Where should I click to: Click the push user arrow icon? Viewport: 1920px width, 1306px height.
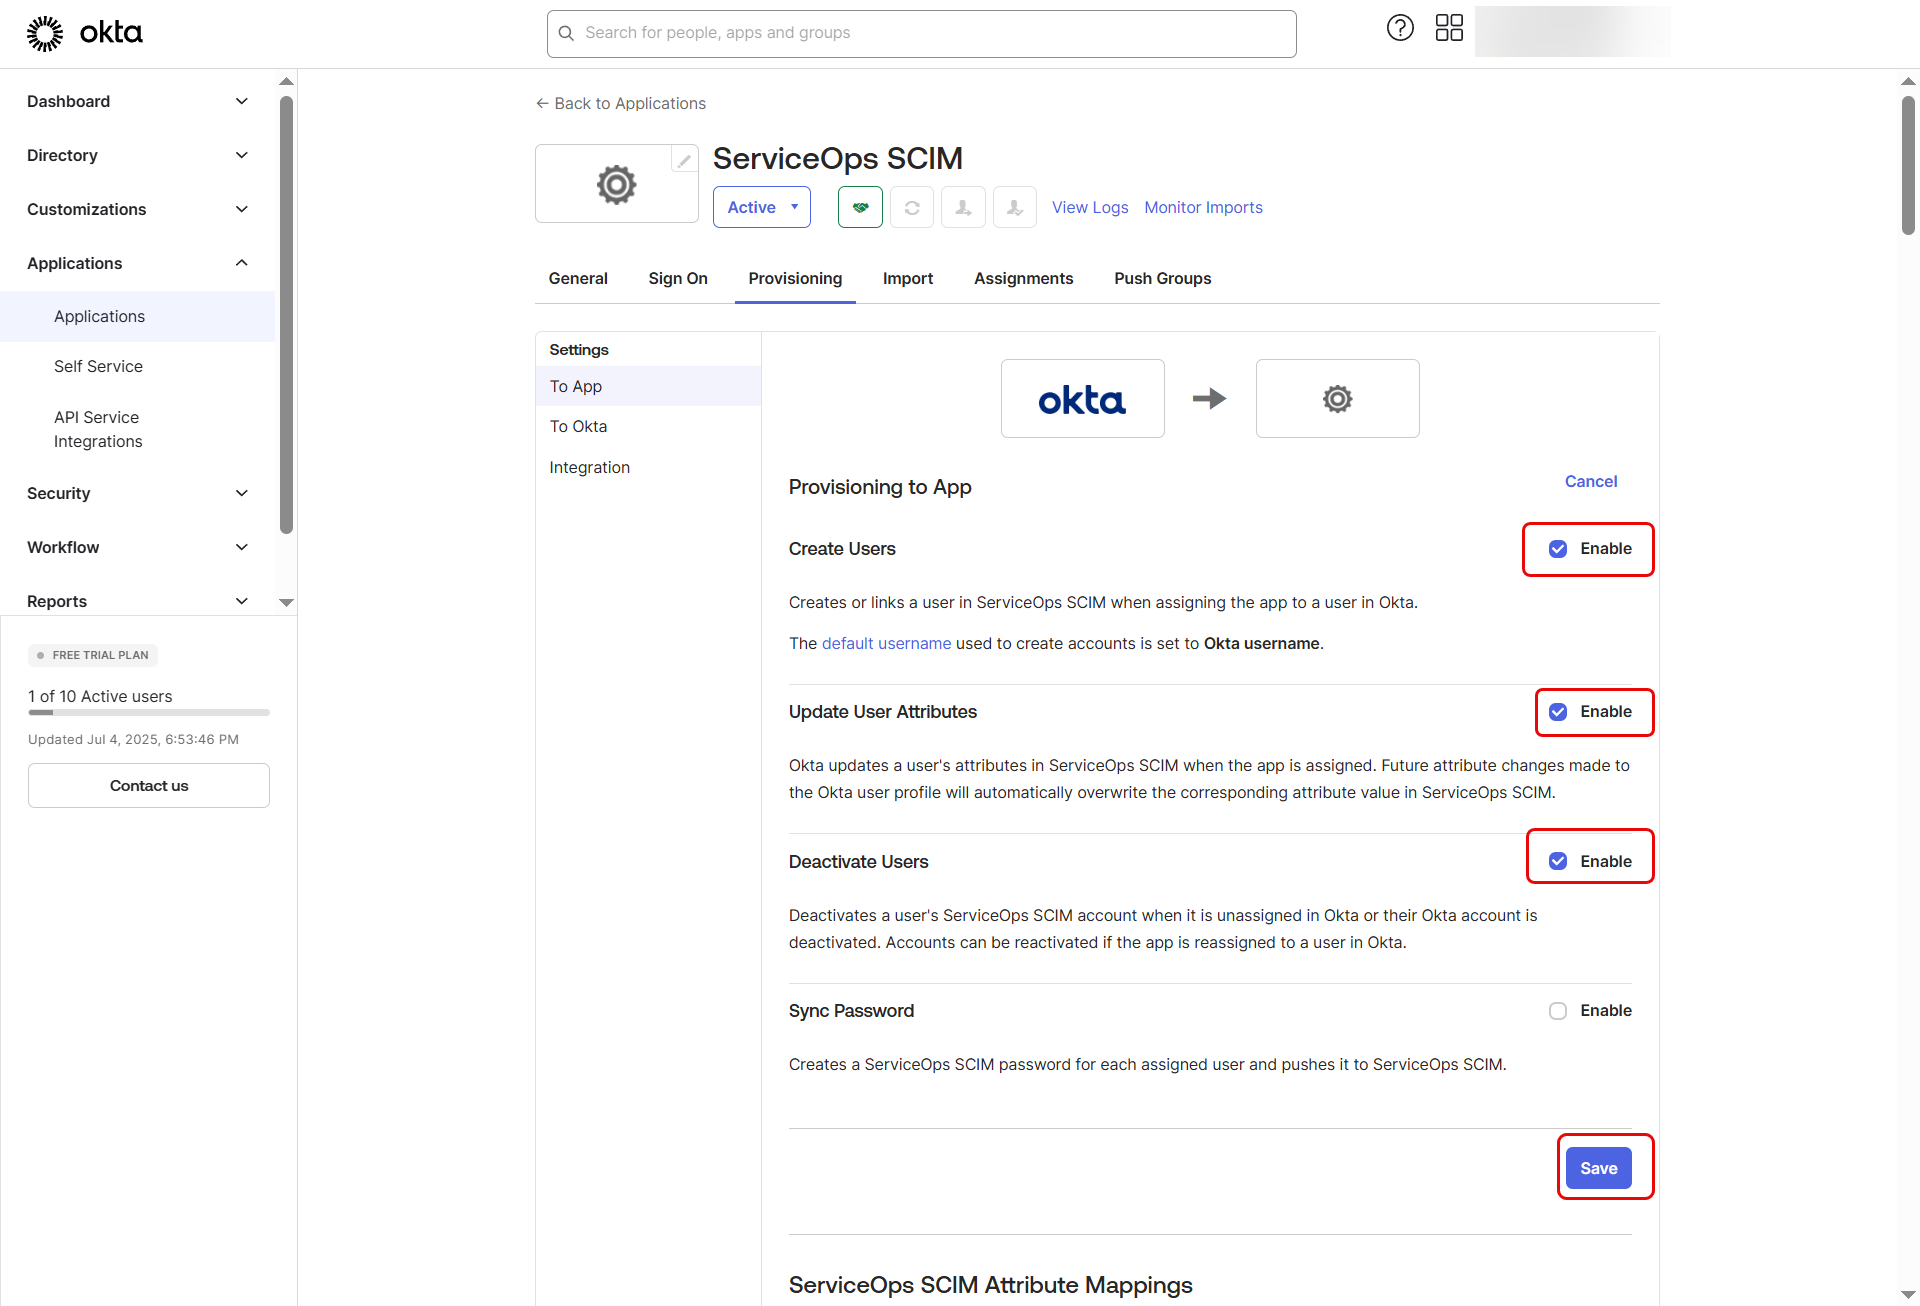(963, 207)
